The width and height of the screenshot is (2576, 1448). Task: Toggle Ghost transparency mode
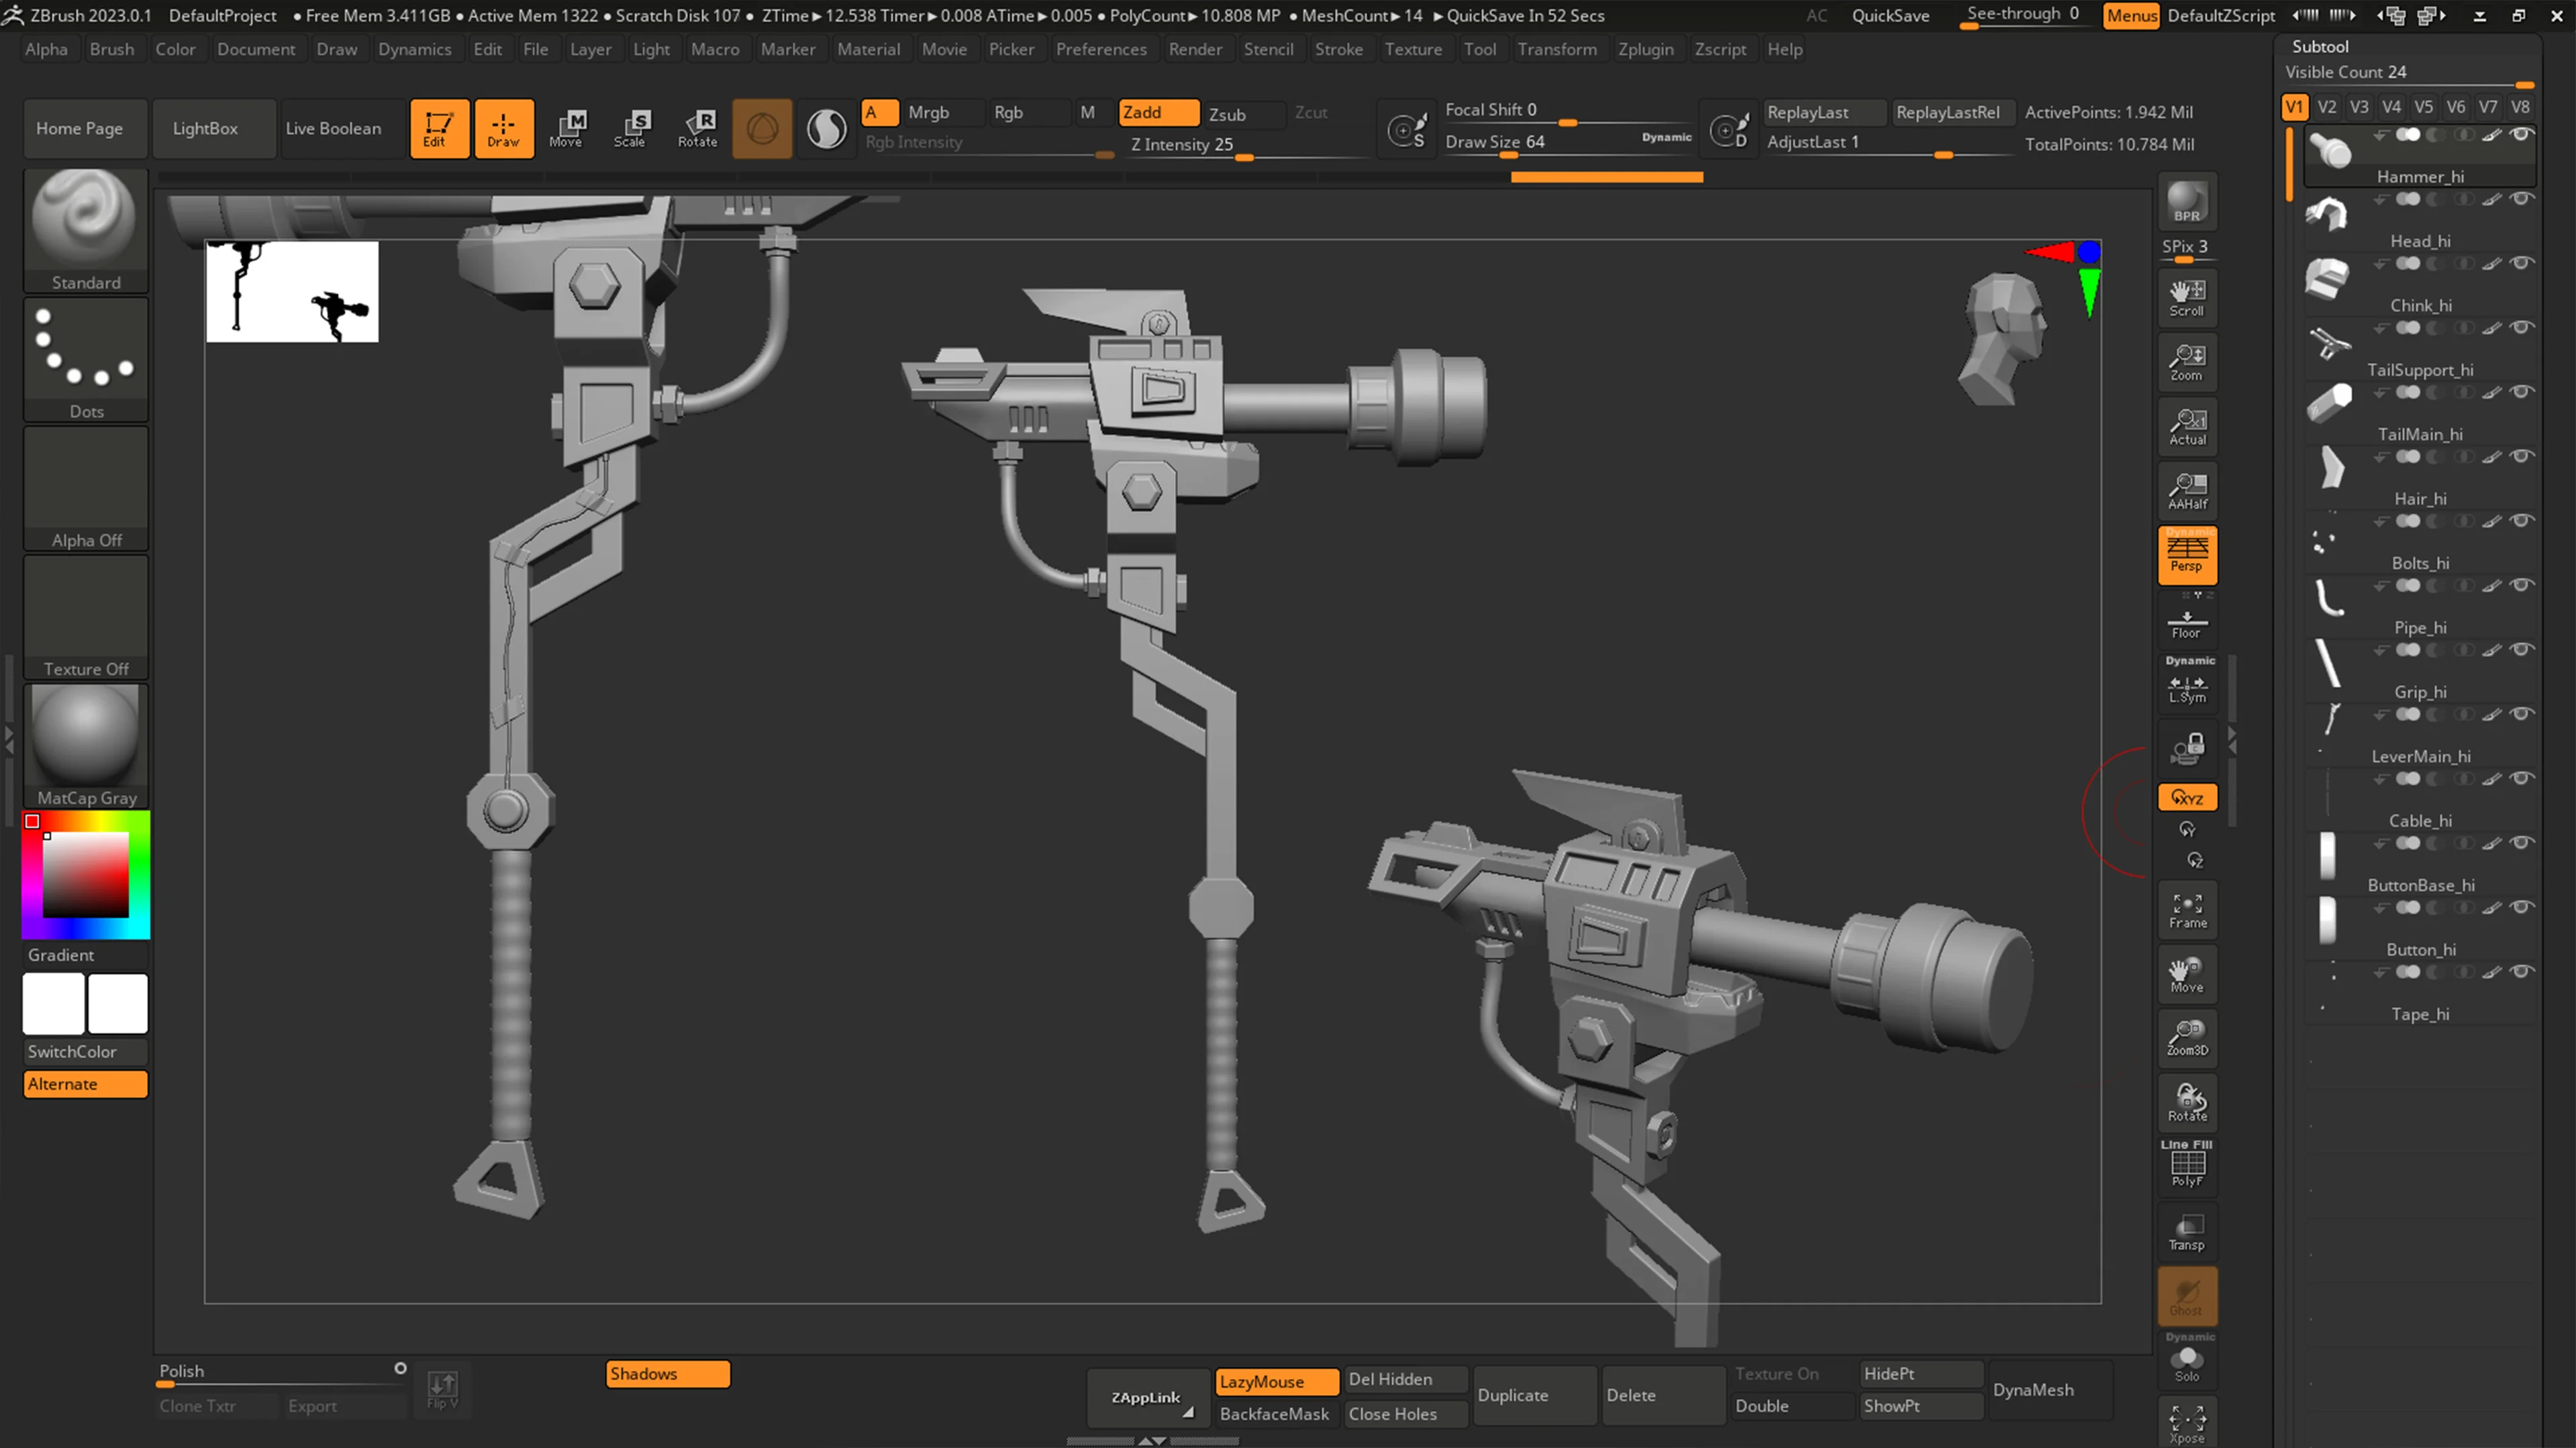click(2187, 1296)
